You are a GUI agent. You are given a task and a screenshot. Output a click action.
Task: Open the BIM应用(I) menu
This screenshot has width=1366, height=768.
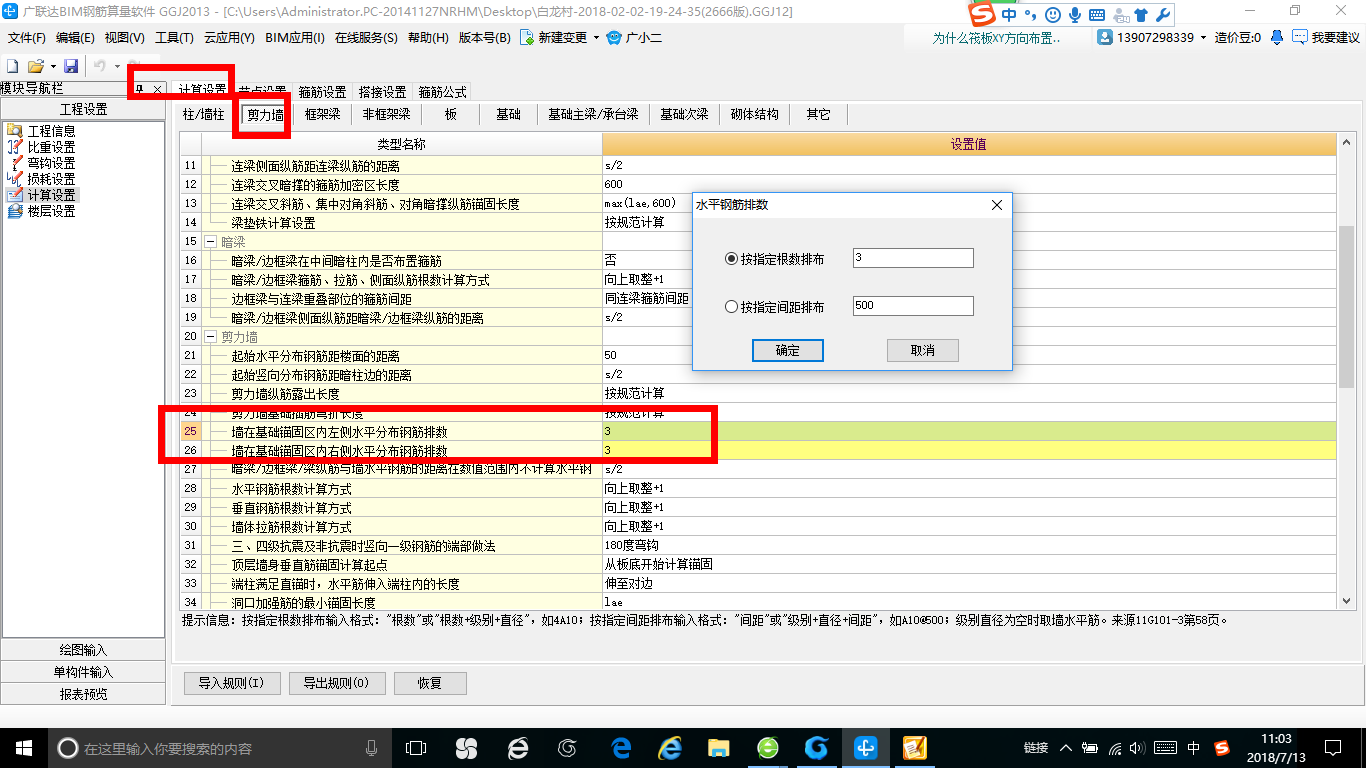click(295, 38)
